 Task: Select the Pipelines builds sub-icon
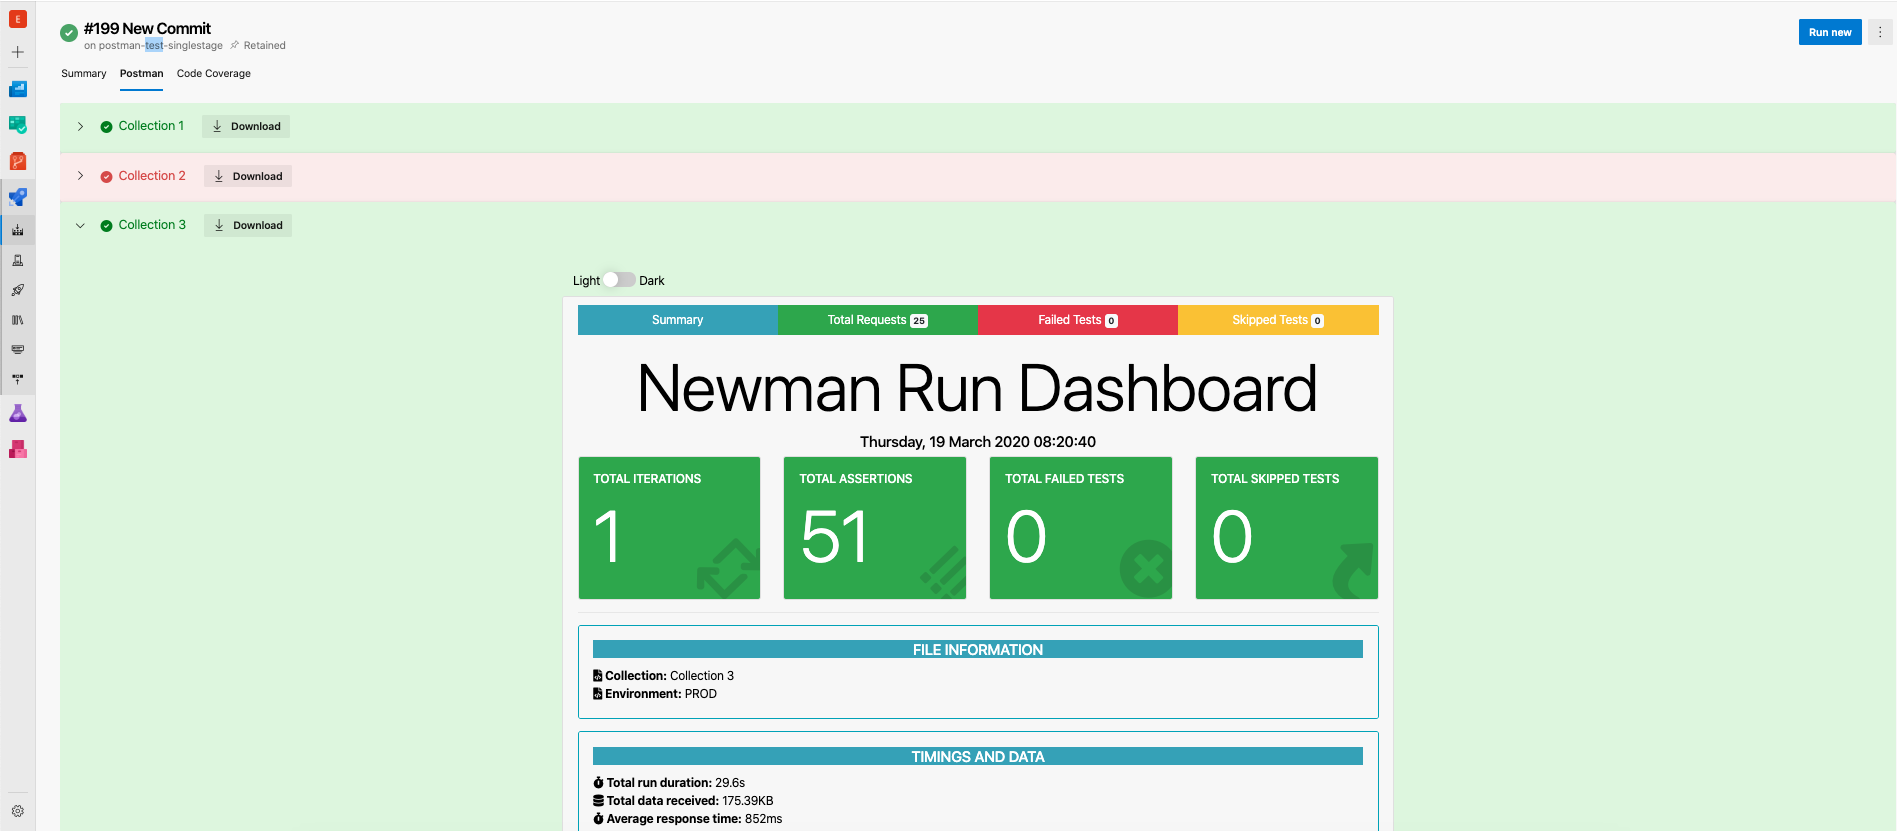(18, 230)
